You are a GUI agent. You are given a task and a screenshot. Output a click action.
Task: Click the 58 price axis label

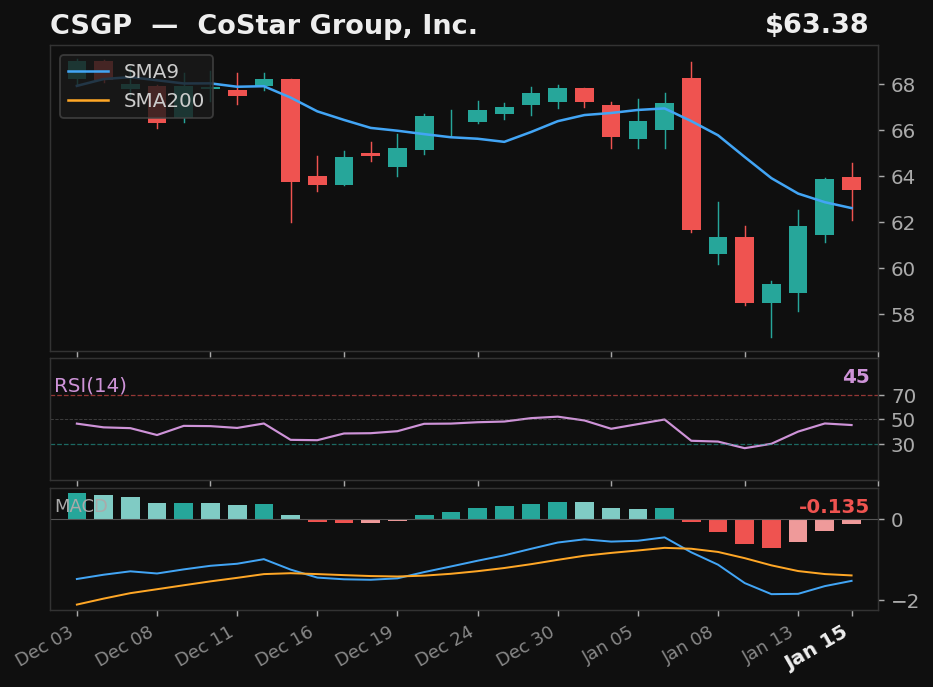[x=903, y=315]
